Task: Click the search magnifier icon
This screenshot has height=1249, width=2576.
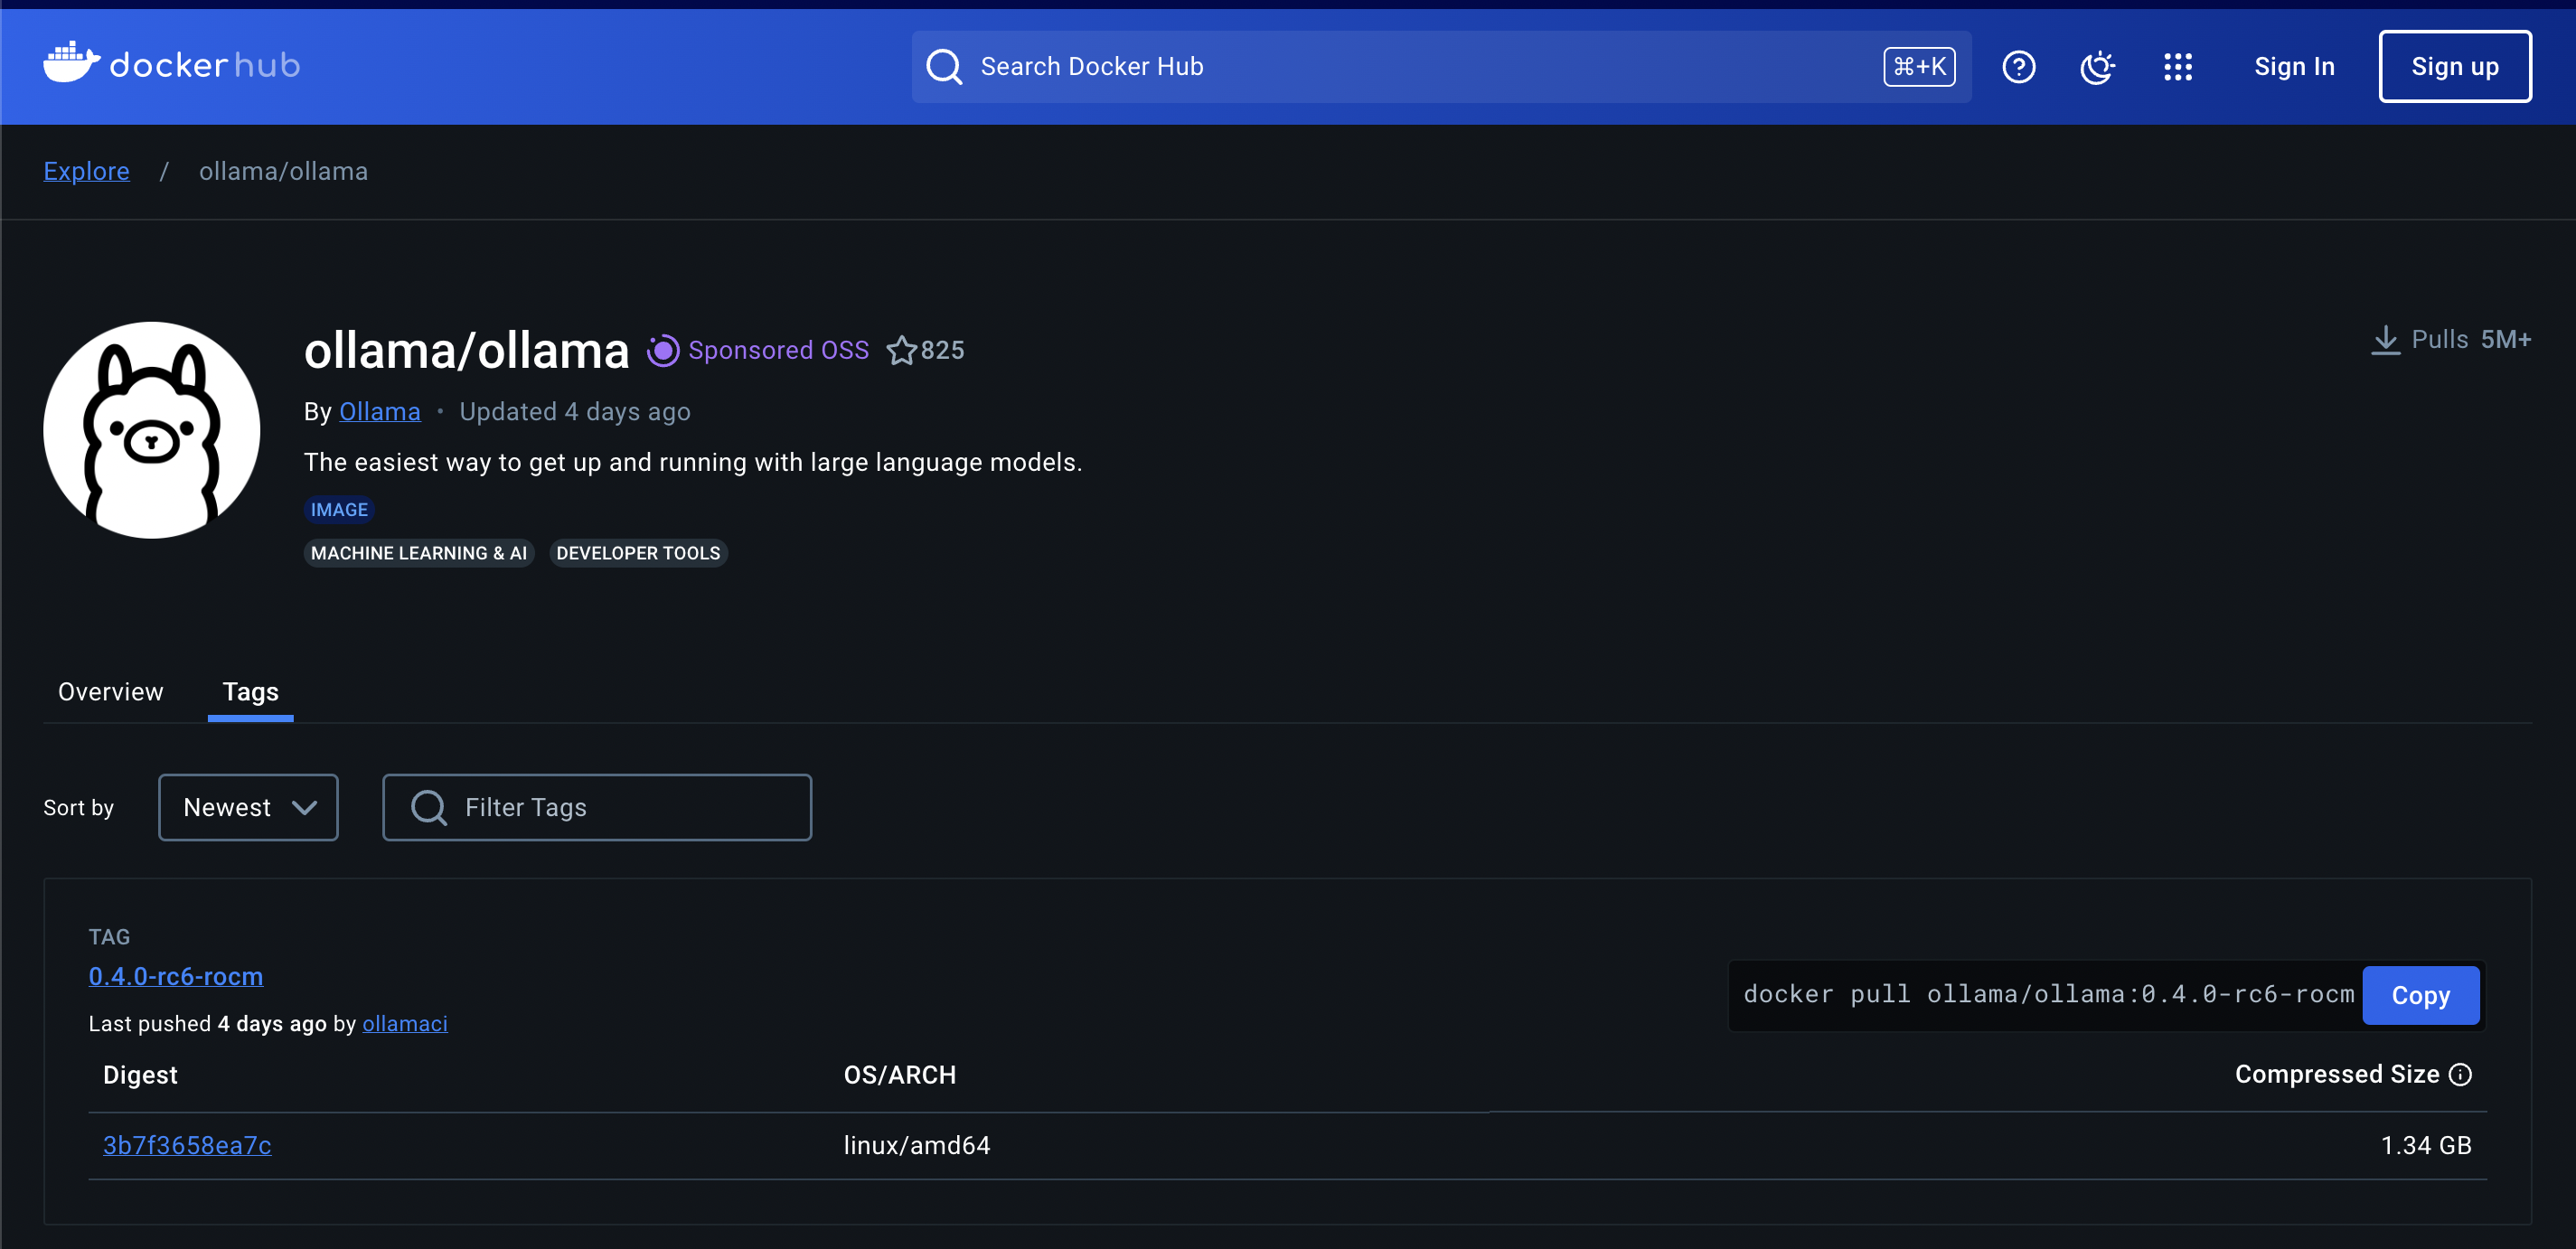Action: point(946,66)
